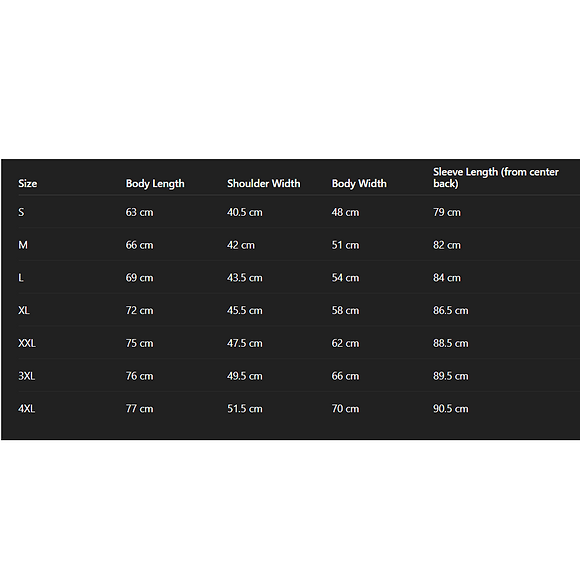
Task: Select the Body Length column header
Action: pos(155,184)
